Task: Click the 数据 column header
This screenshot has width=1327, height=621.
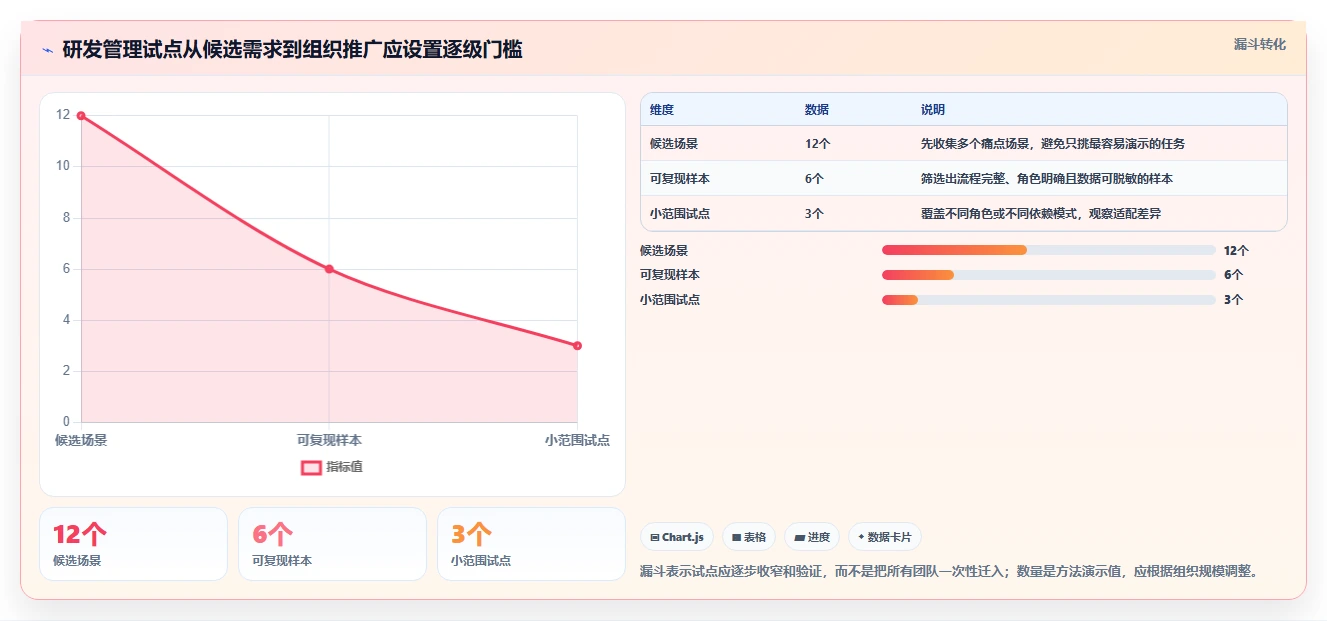Action: click(x=817, y=110)
